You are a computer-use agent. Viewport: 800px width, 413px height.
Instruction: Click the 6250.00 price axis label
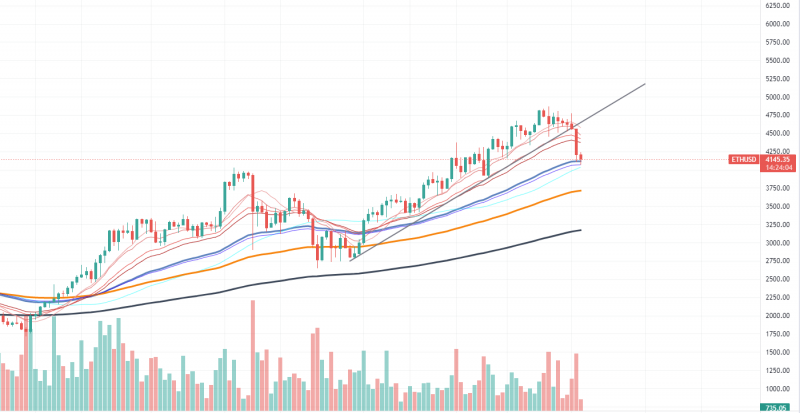tap(777, 5)
